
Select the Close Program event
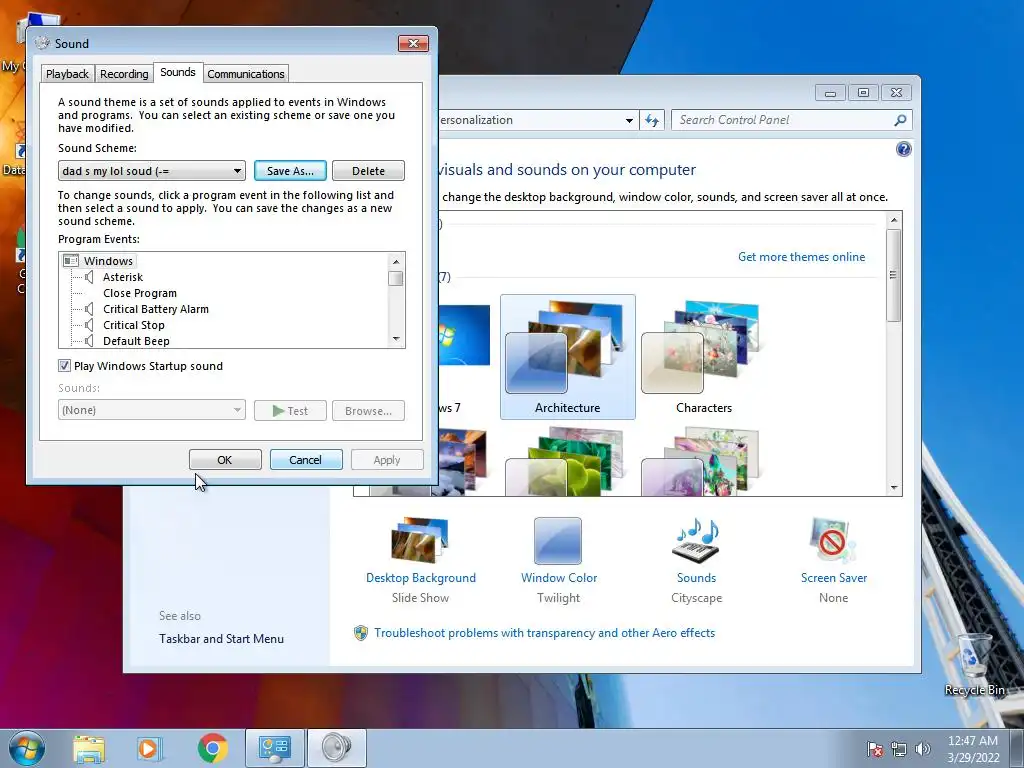140,293
